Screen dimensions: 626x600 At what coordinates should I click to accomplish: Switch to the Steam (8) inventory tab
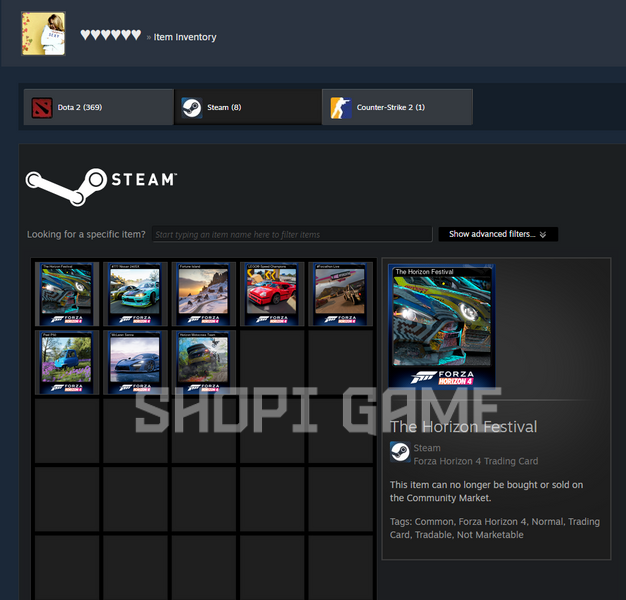pyautogui.click(x=248, y=107)
